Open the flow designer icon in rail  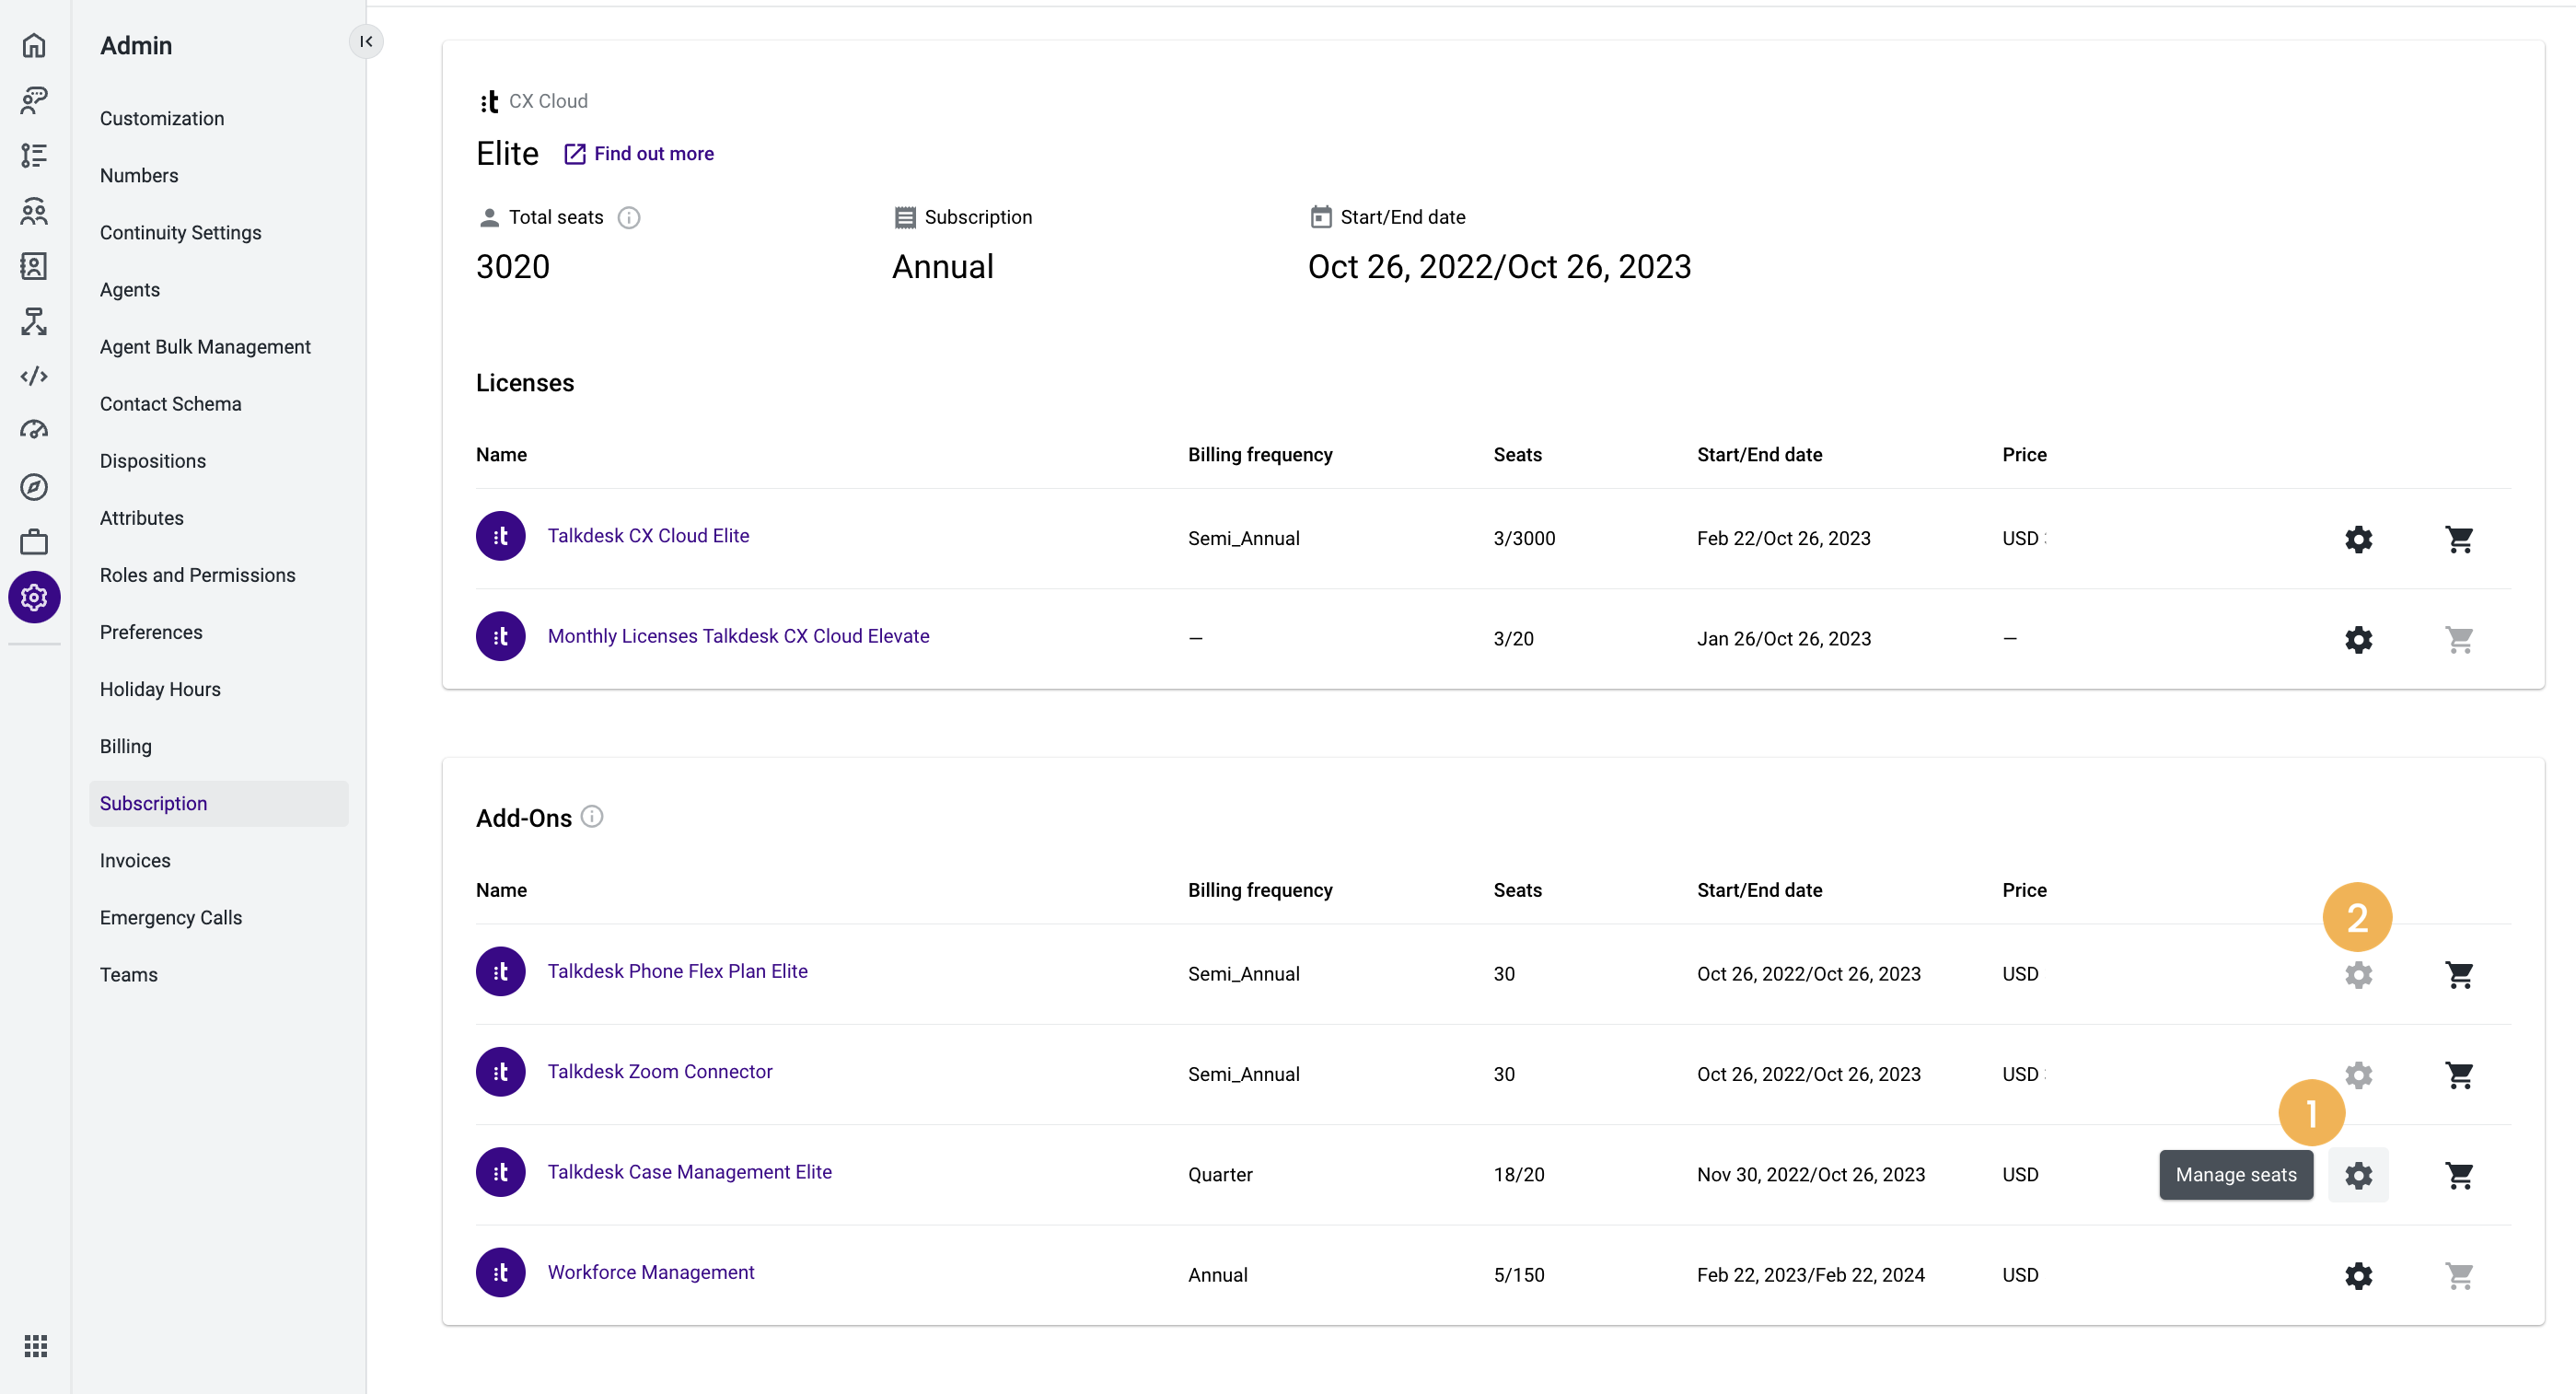34,321
